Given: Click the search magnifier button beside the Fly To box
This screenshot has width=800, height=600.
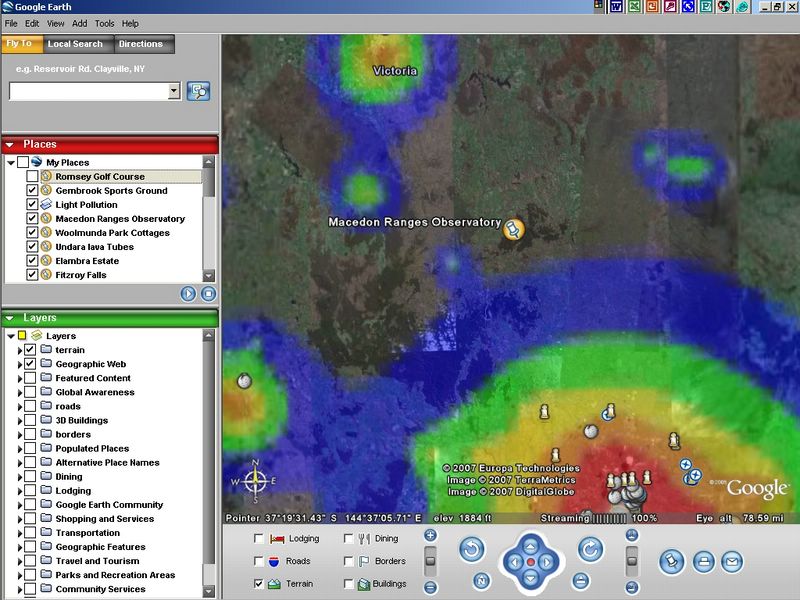Looking at the screenshot, I should pyautogui.click(x=198, y=91).
